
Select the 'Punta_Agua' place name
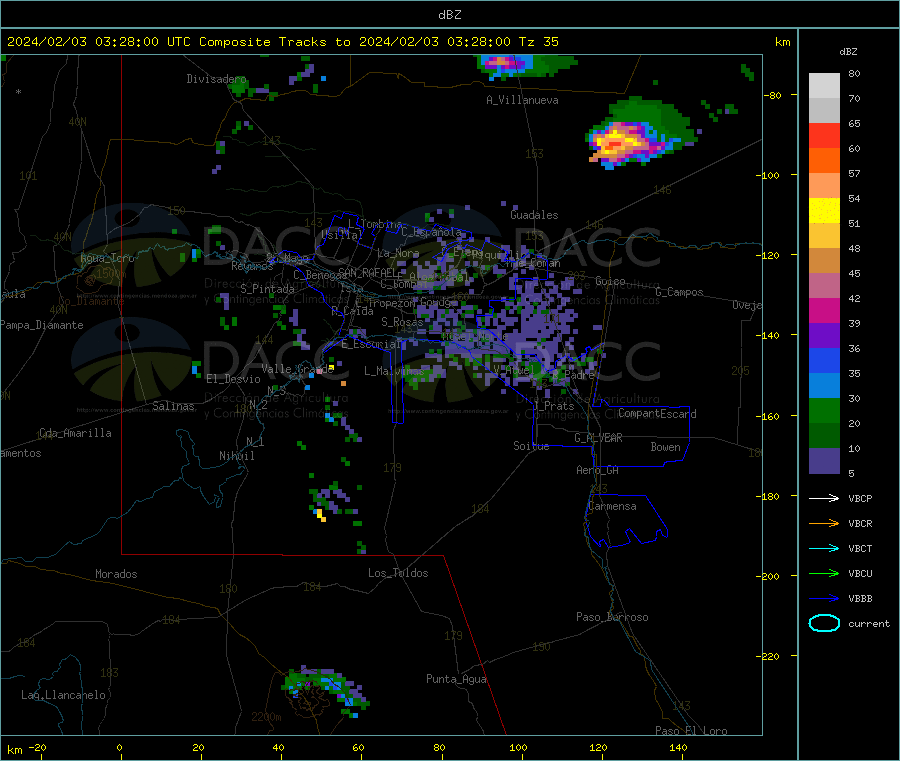[x=456, y=679]
